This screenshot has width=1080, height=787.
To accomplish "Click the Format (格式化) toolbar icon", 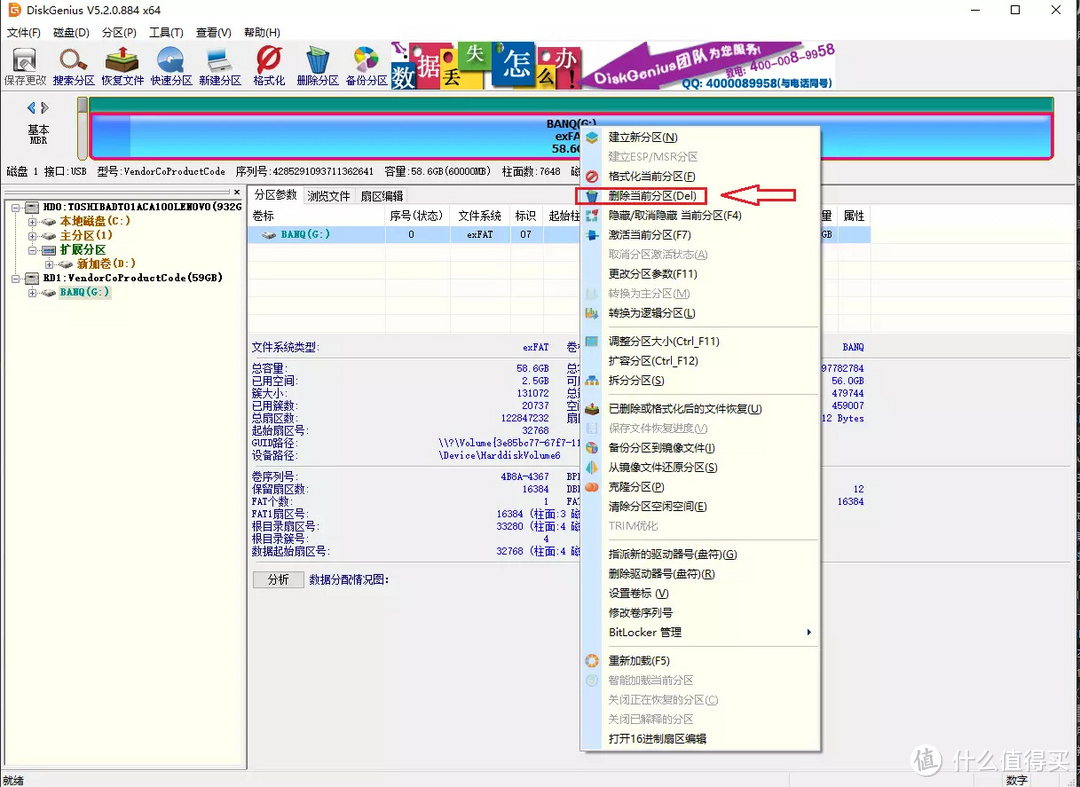I will (269, 66).
